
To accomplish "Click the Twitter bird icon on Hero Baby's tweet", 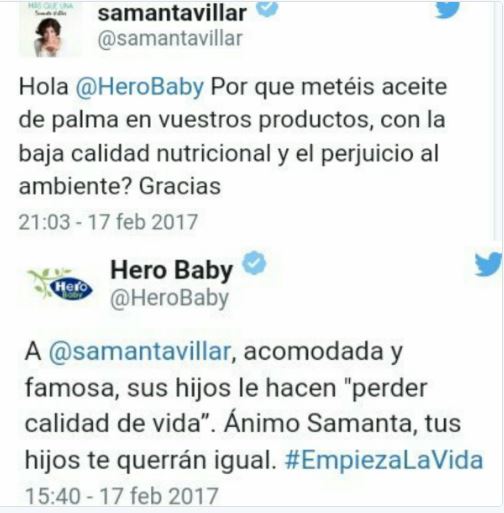I will pos(488,264).
